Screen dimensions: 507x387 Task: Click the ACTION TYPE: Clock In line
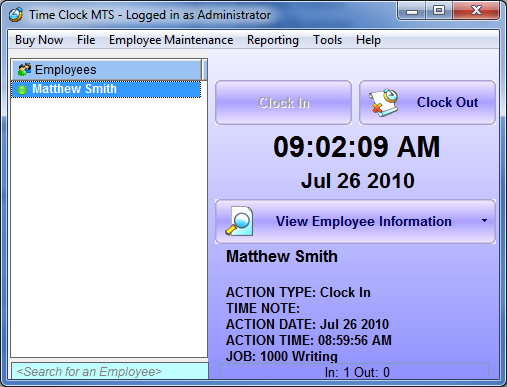(x=298, y=292)
